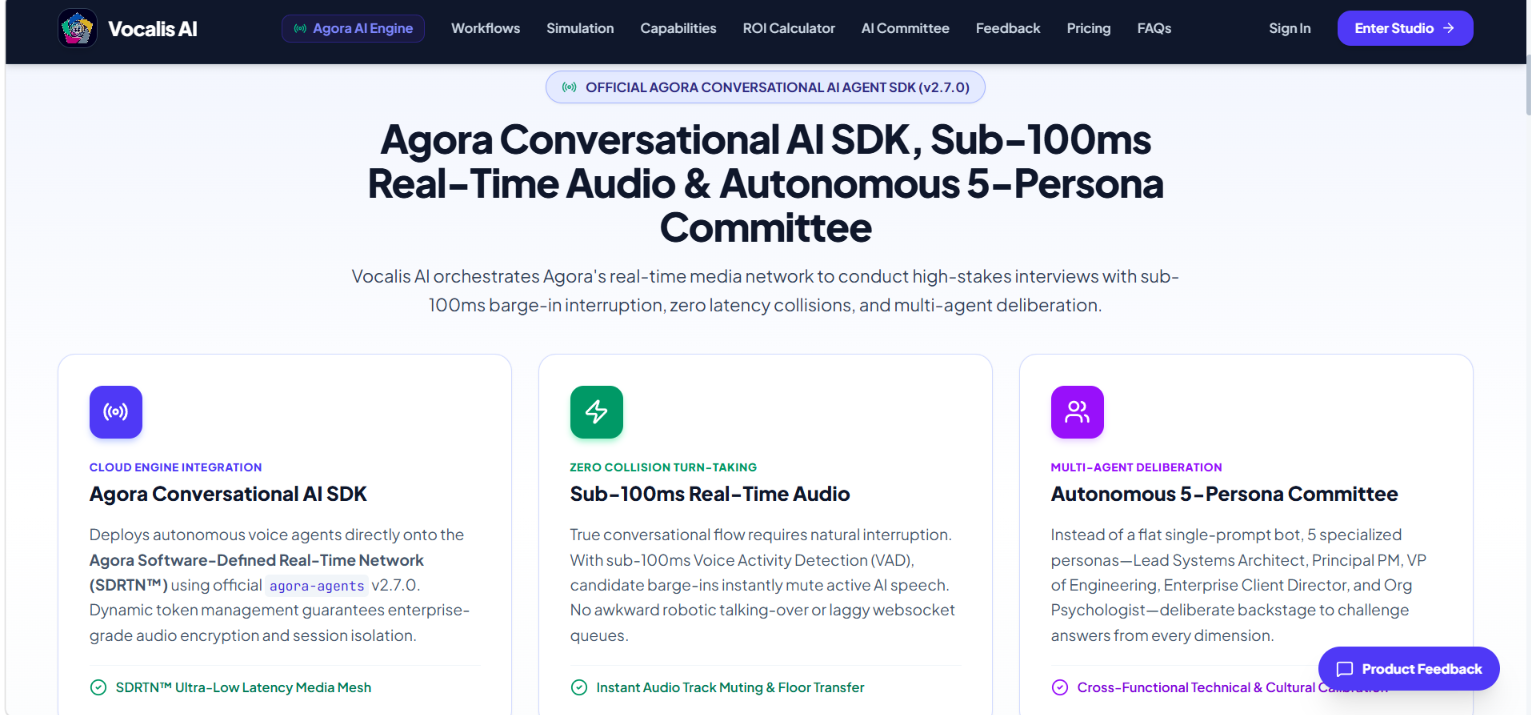Click the Vocalis AI logo icon

78,28
